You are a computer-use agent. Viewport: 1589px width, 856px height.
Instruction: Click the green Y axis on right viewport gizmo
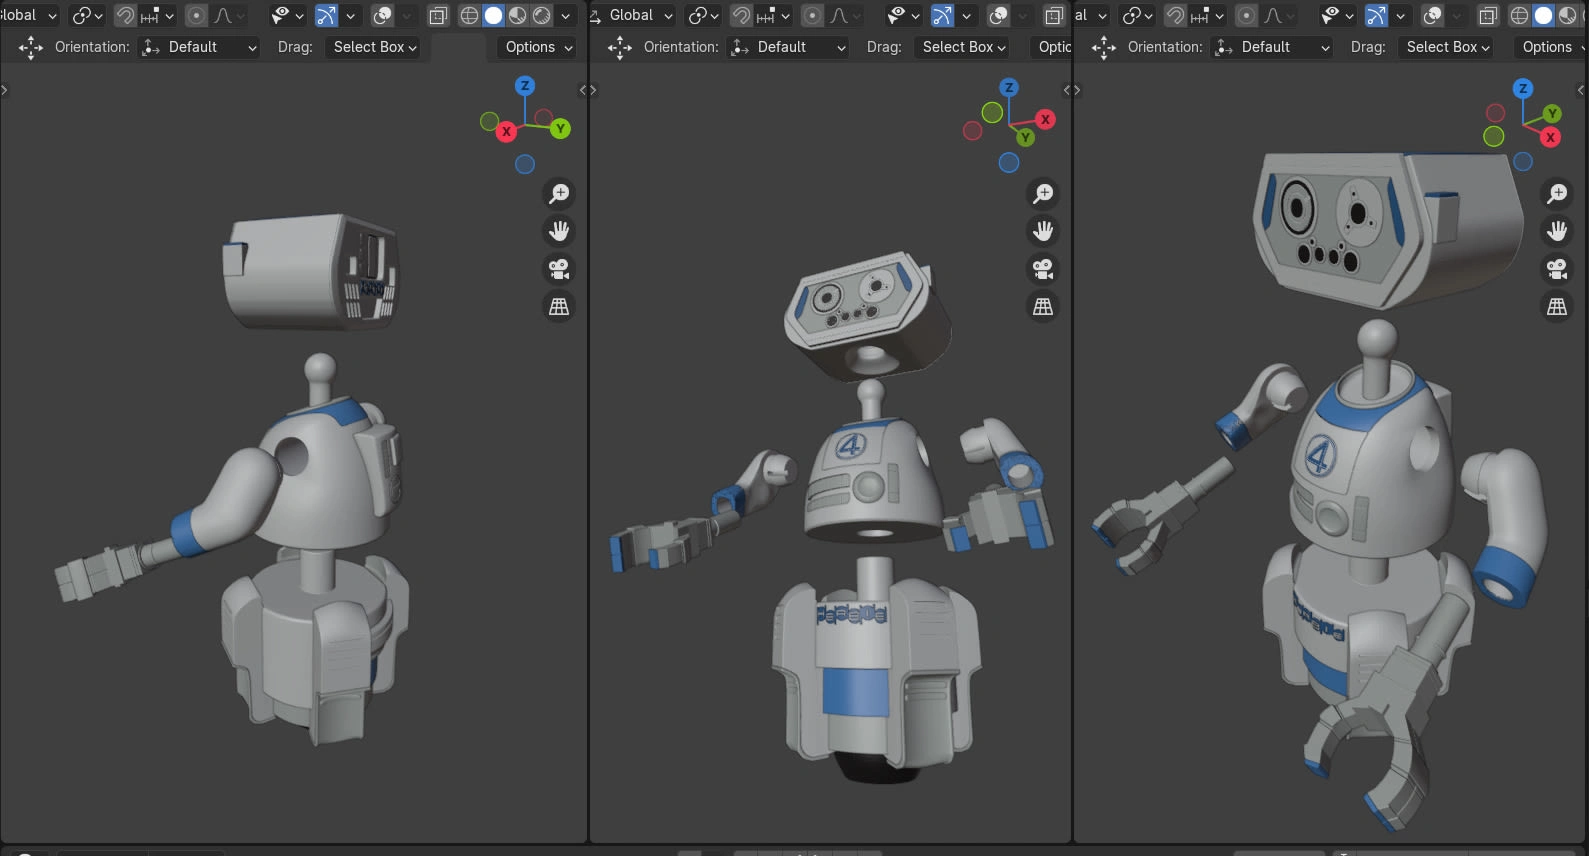[1552, 114]
